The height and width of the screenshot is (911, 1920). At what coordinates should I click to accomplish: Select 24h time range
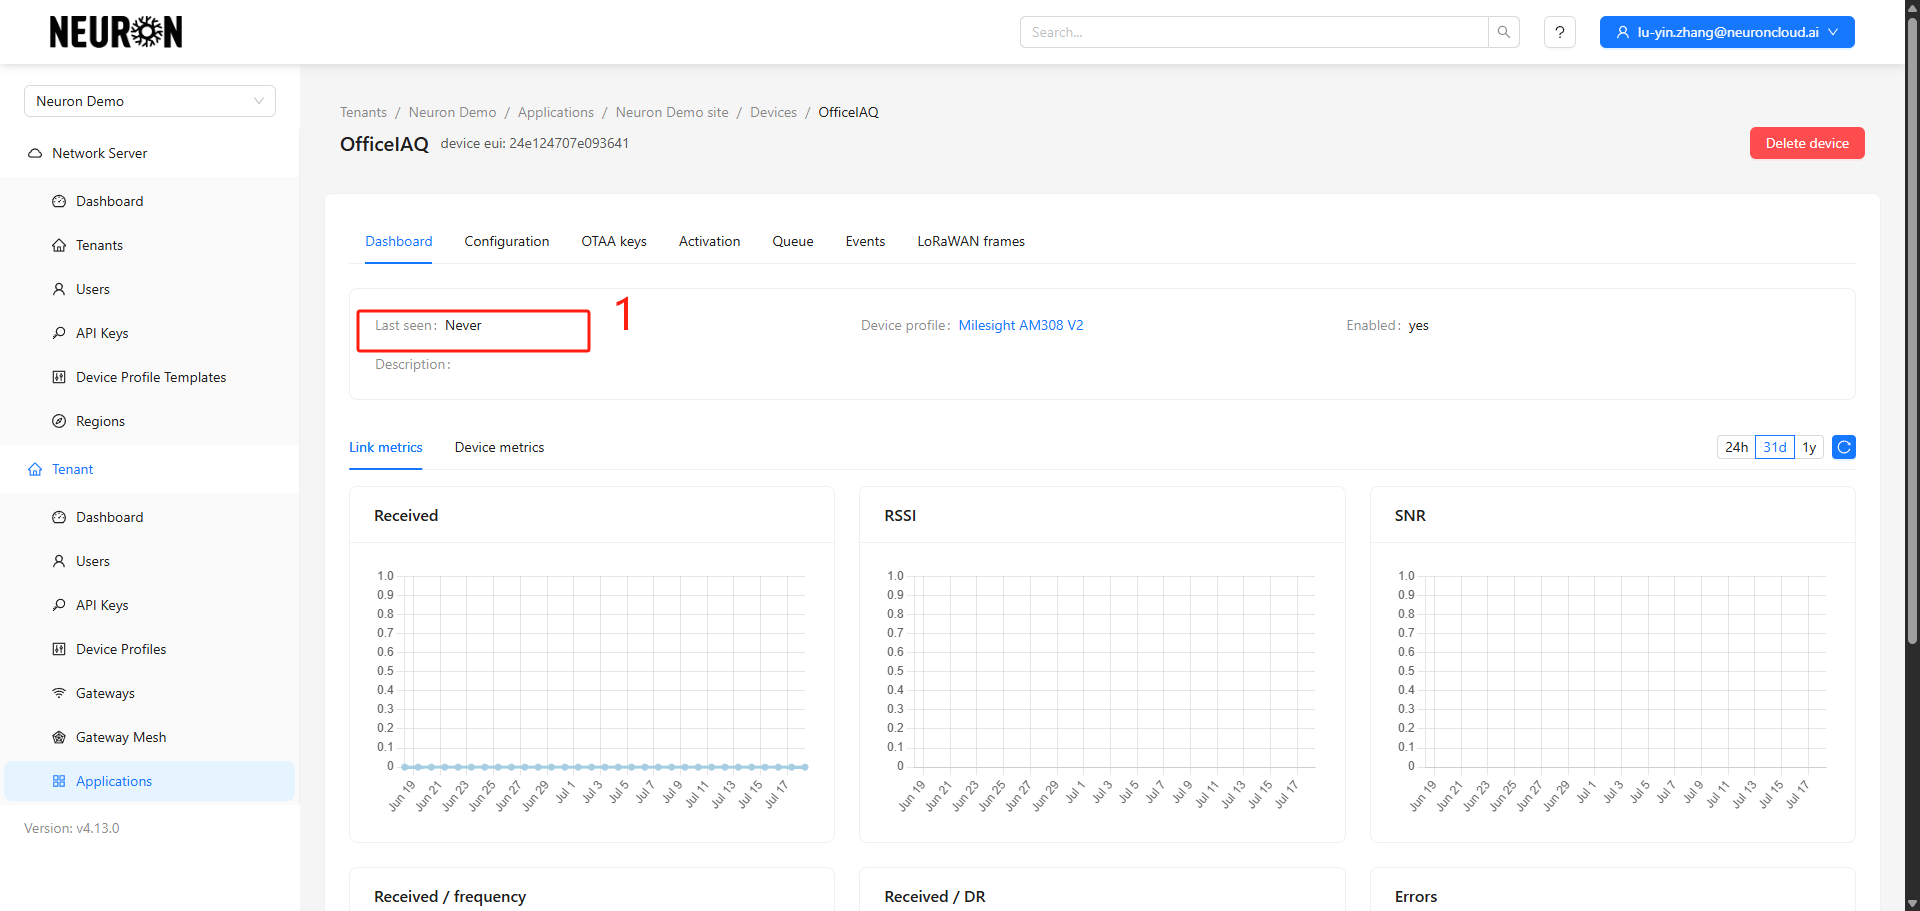coord(1736,447)
